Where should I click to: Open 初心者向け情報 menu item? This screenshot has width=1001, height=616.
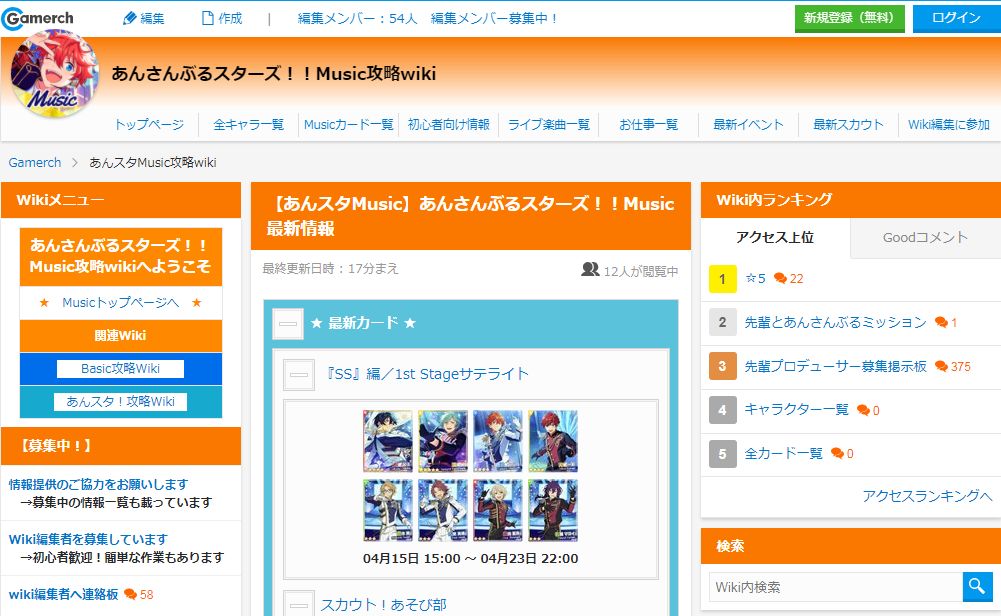(x=449, y=124)
